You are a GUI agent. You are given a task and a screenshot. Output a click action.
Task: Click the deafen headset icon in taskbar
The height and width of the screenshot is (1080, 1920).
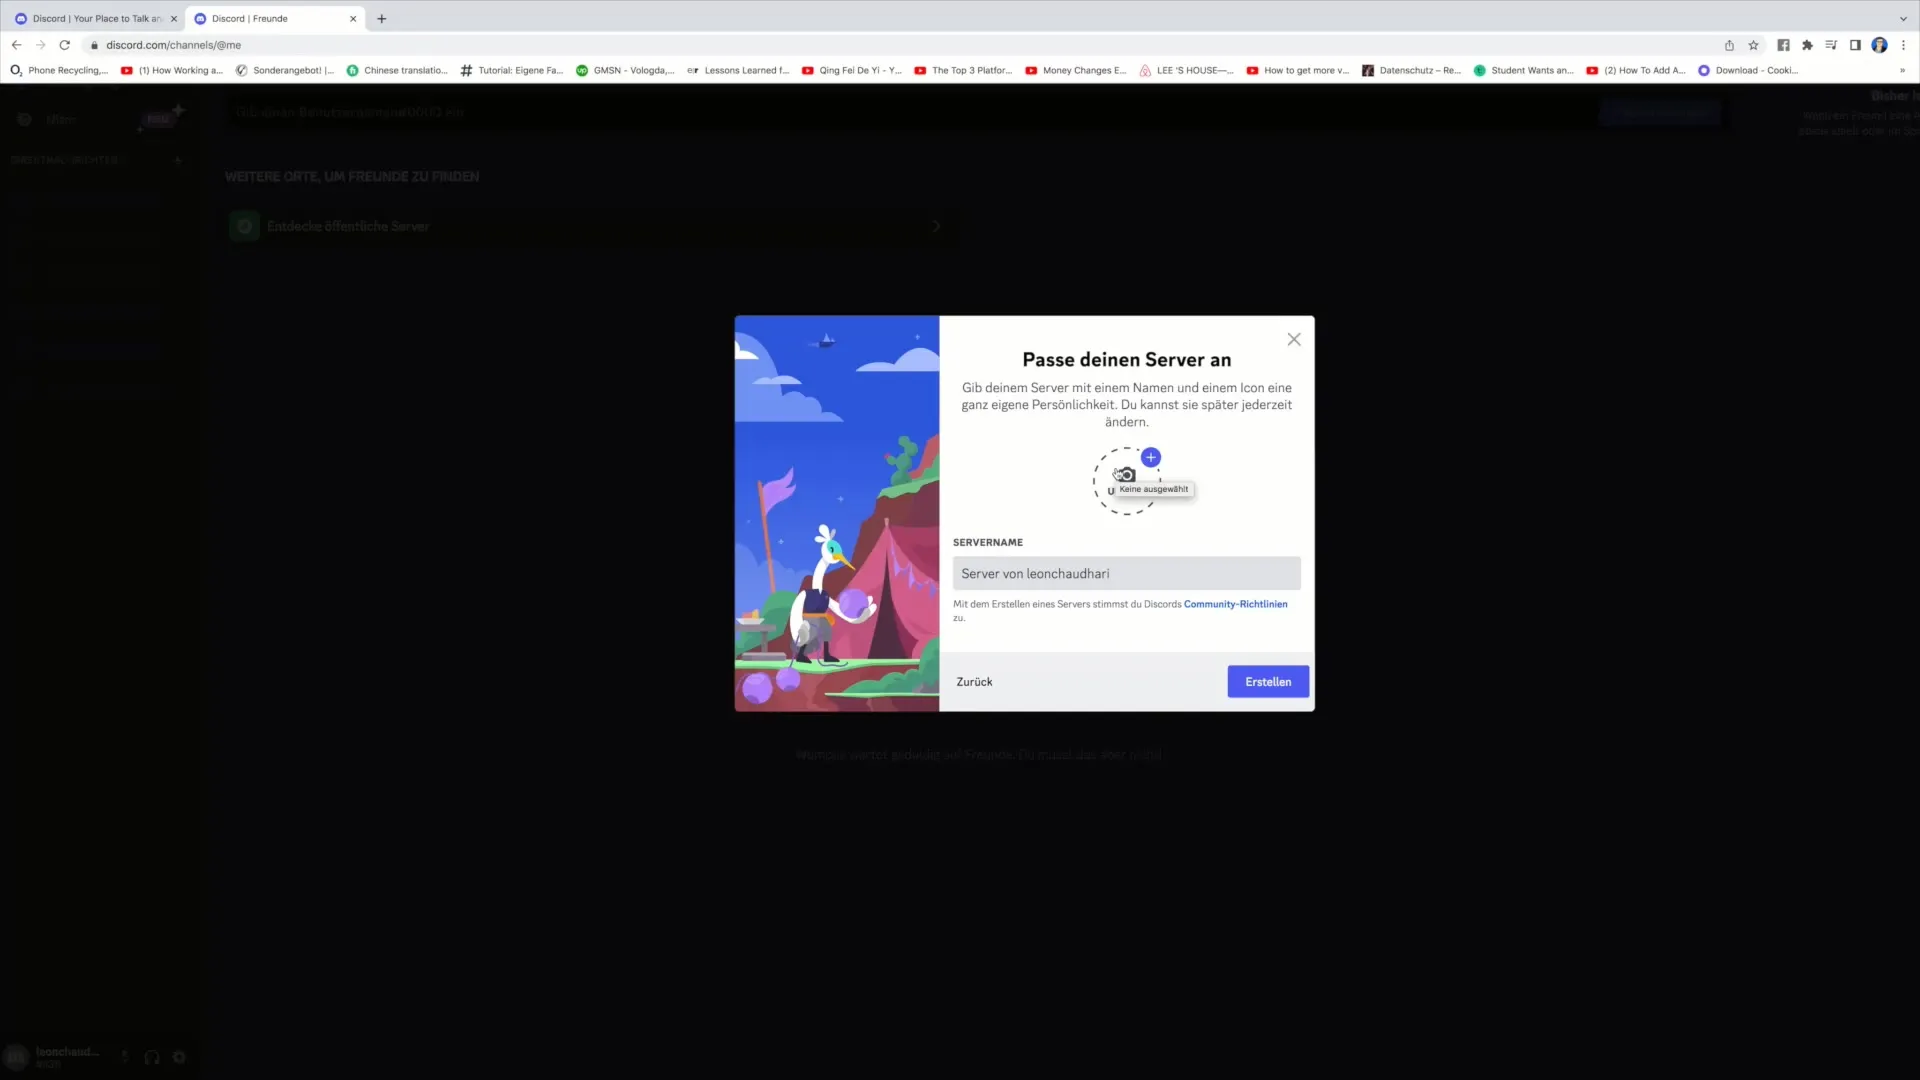click(x=150, y=1056)
